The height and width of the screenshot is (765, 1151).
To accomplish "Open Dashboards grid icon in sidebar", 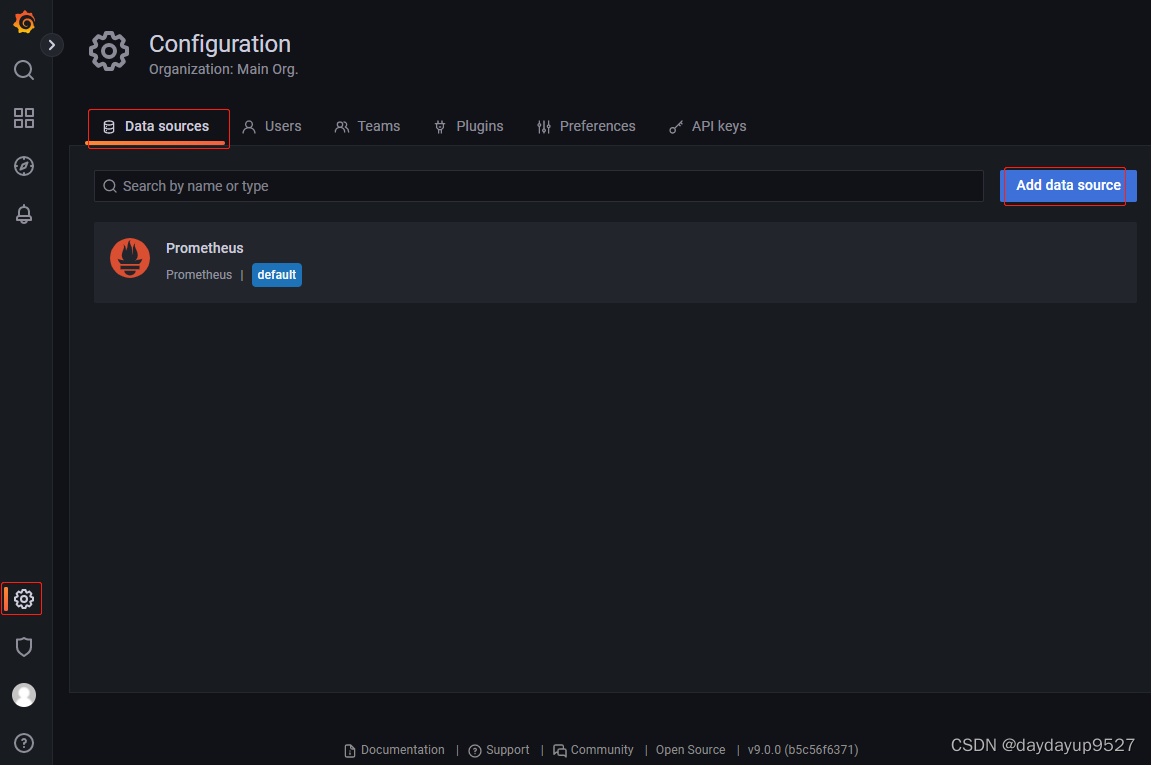I will 24,118.
